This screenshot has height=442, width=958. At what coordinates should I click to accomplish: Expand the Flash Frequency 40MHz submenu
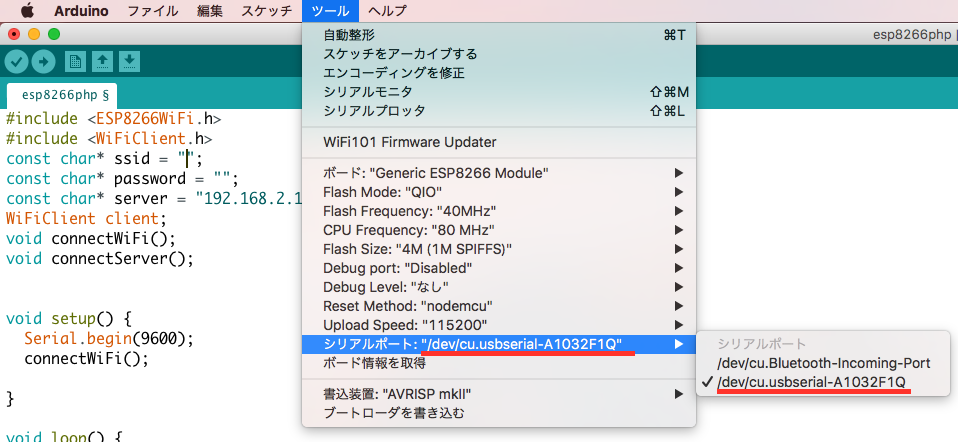point(499,211)
